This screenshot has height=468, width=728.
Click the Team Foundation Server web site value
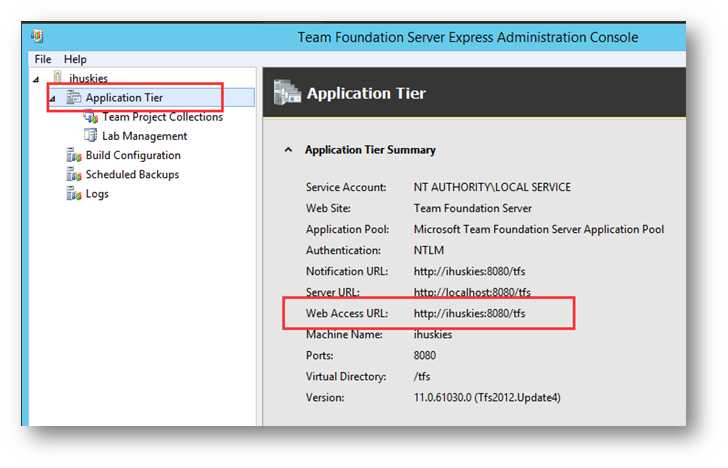[473, 208]
